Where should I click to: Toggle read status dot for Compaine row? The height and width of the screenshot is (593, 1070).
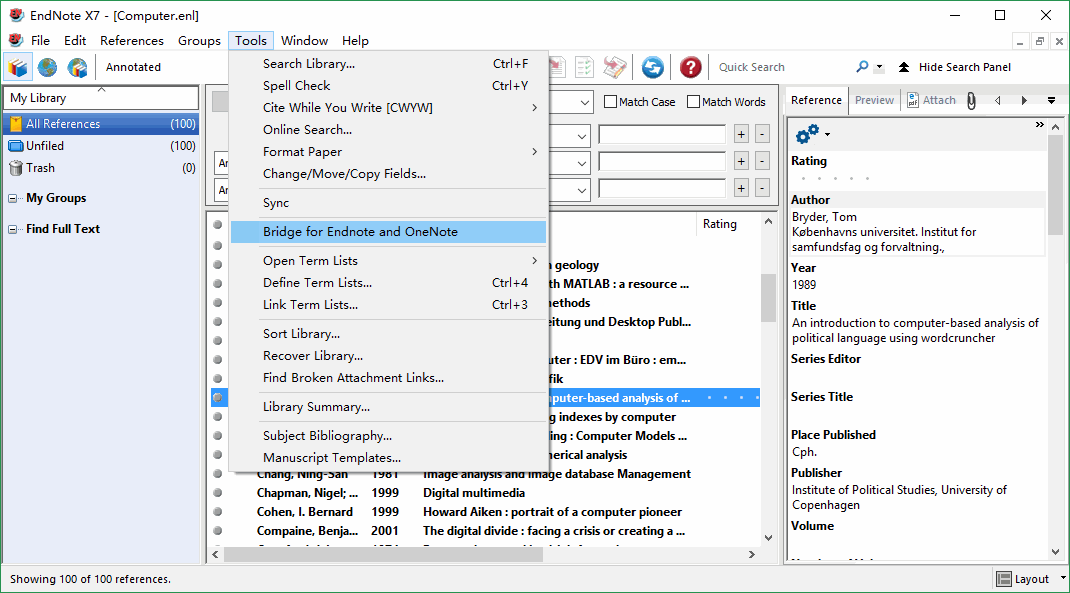pyautogui.click(x=218, y=530)
